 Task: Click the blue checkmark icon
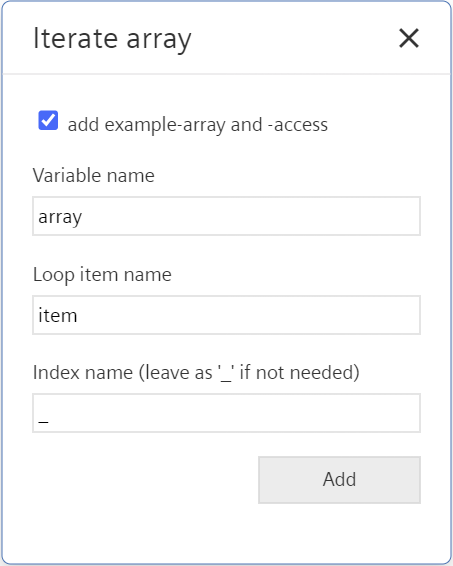pyautogui.click(x=48, y=120)
